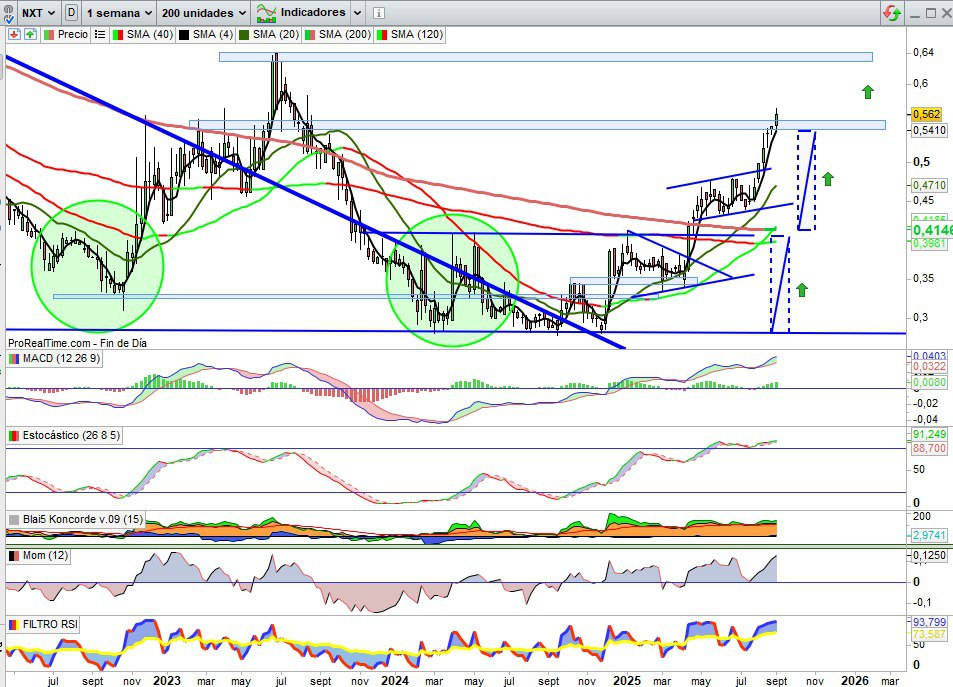Expand the arrow next to Indicadores
Screen dimensions: 953x687
click(x=357, y=13)
